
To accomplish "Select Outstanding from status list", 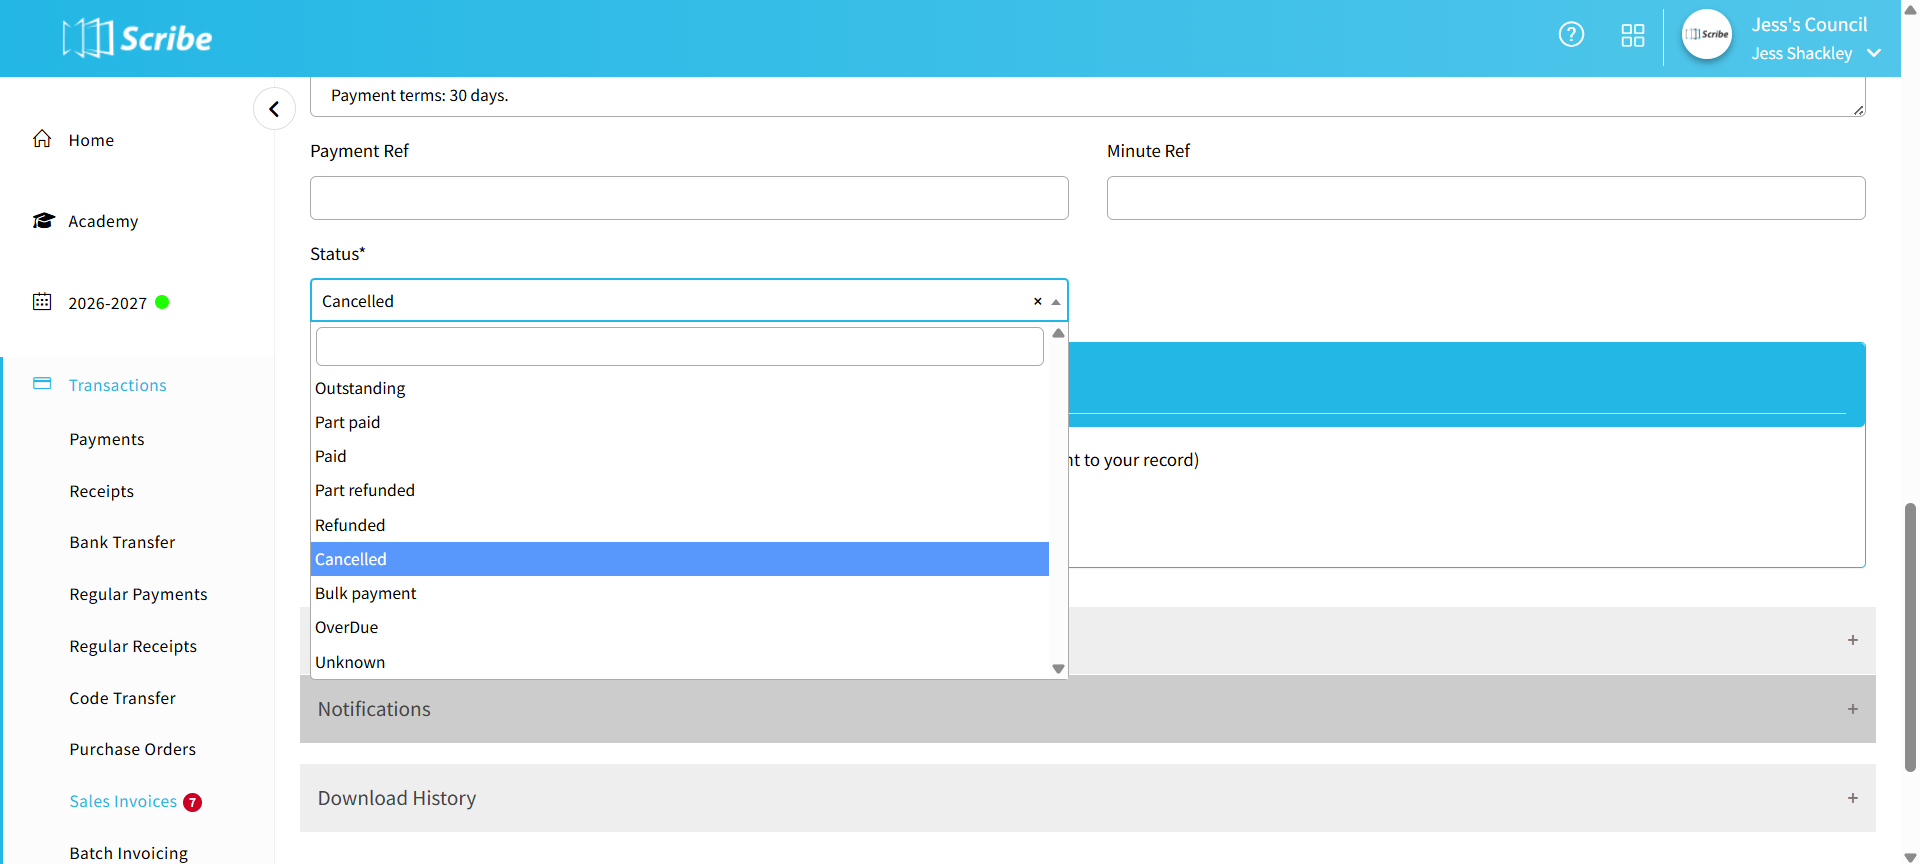I will click(360, 388).
